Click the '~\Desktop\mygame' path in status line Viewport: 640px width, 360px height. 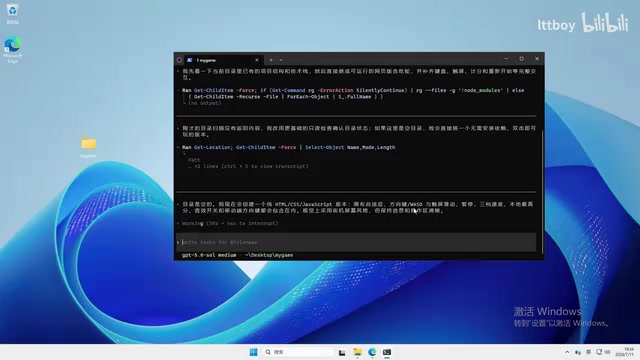tap(269, 255)
